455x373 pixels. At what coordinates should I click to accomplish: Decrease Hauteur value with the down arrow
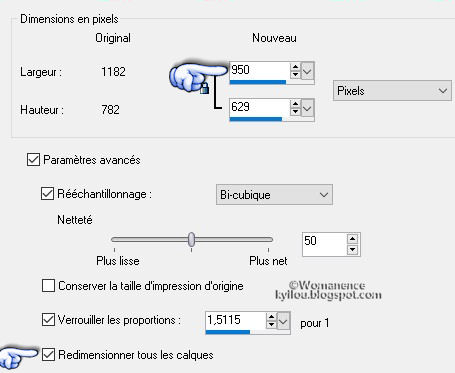tap(295, 112)
